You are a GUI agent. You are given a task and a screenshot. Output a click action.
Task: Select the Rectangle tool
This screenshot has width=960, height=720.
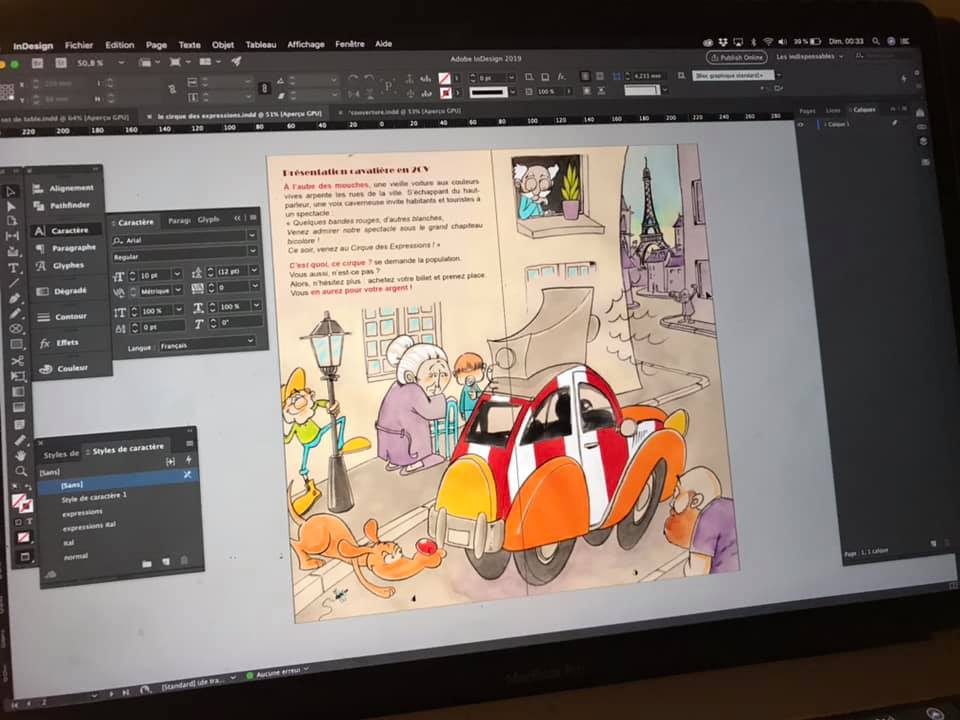tap(16, 345)
